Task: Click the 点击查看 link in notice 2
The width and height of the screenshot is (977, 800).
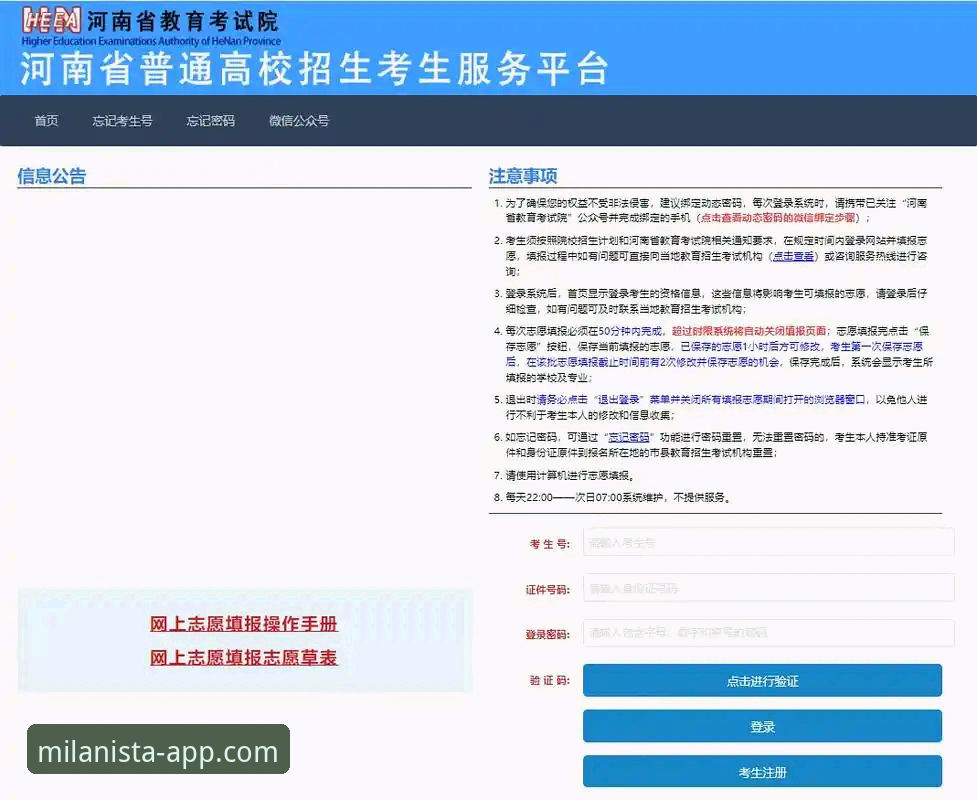Action: point(793,256)
